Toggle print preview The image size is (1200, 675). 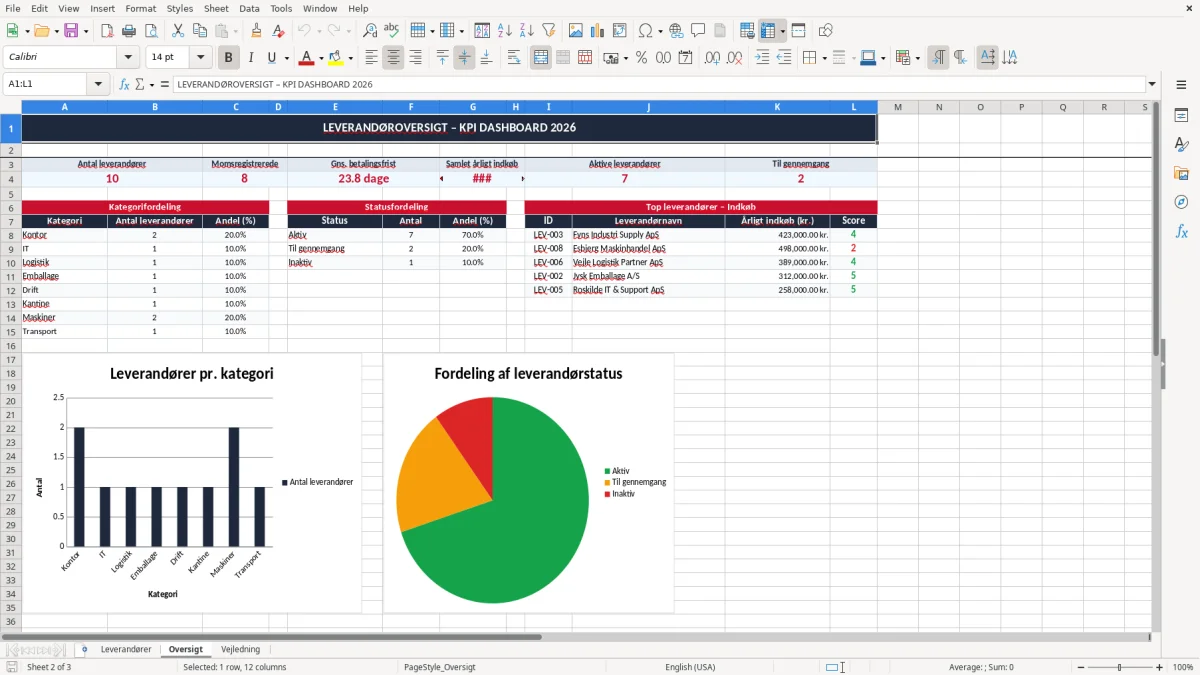[x=149, y=31]
